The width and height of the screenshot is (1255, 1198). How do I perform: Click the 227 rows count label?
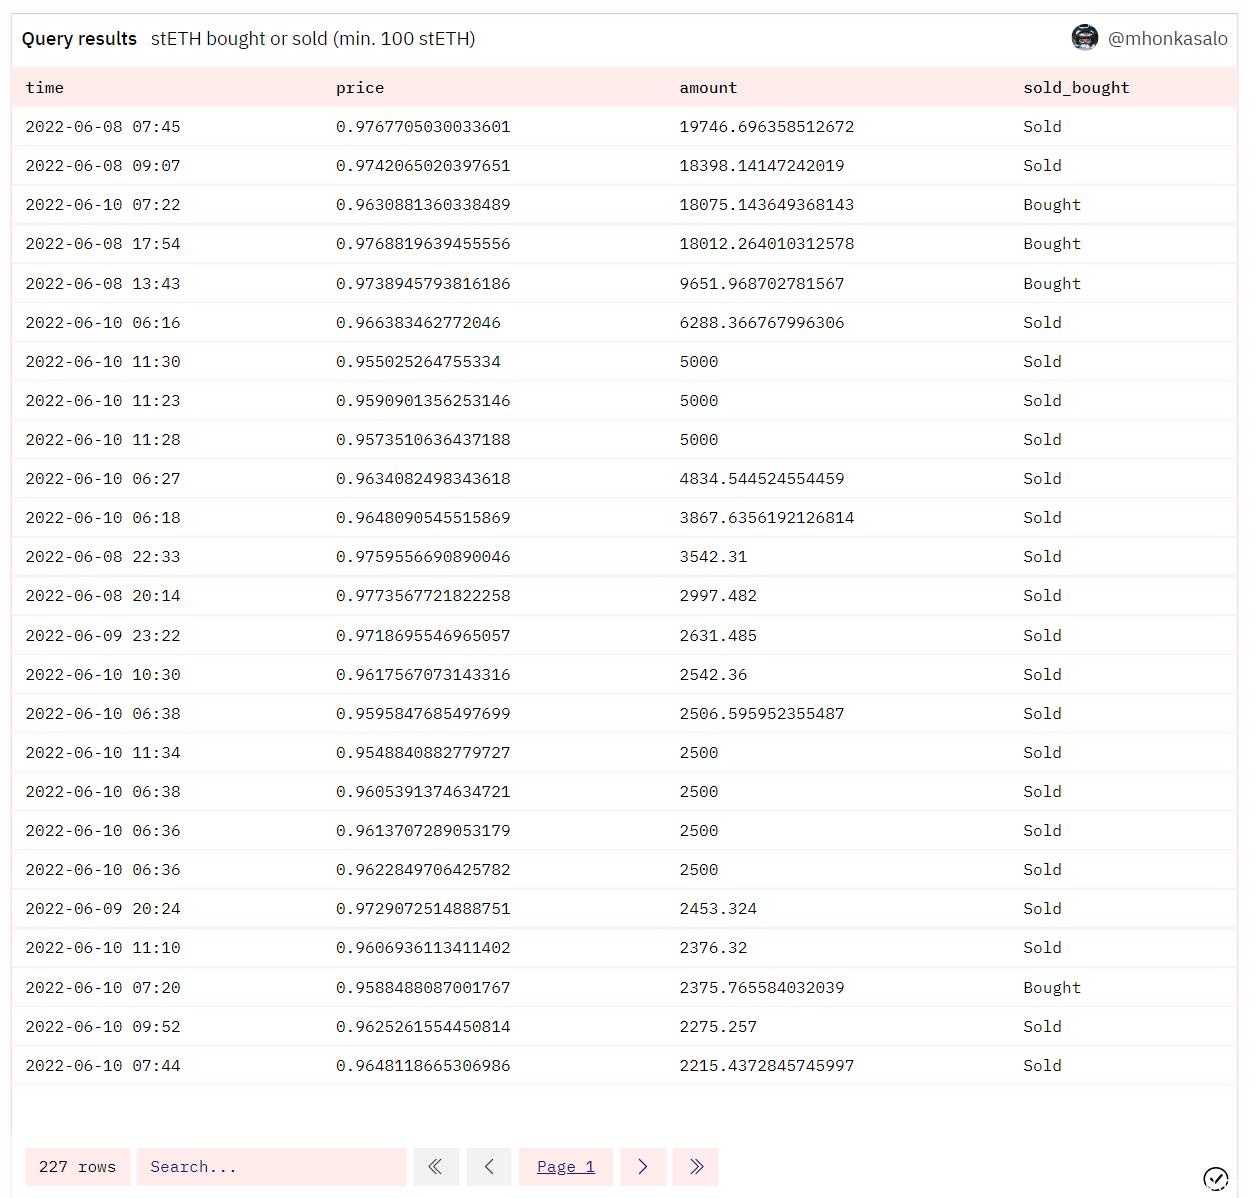(x=78, y=1166)
